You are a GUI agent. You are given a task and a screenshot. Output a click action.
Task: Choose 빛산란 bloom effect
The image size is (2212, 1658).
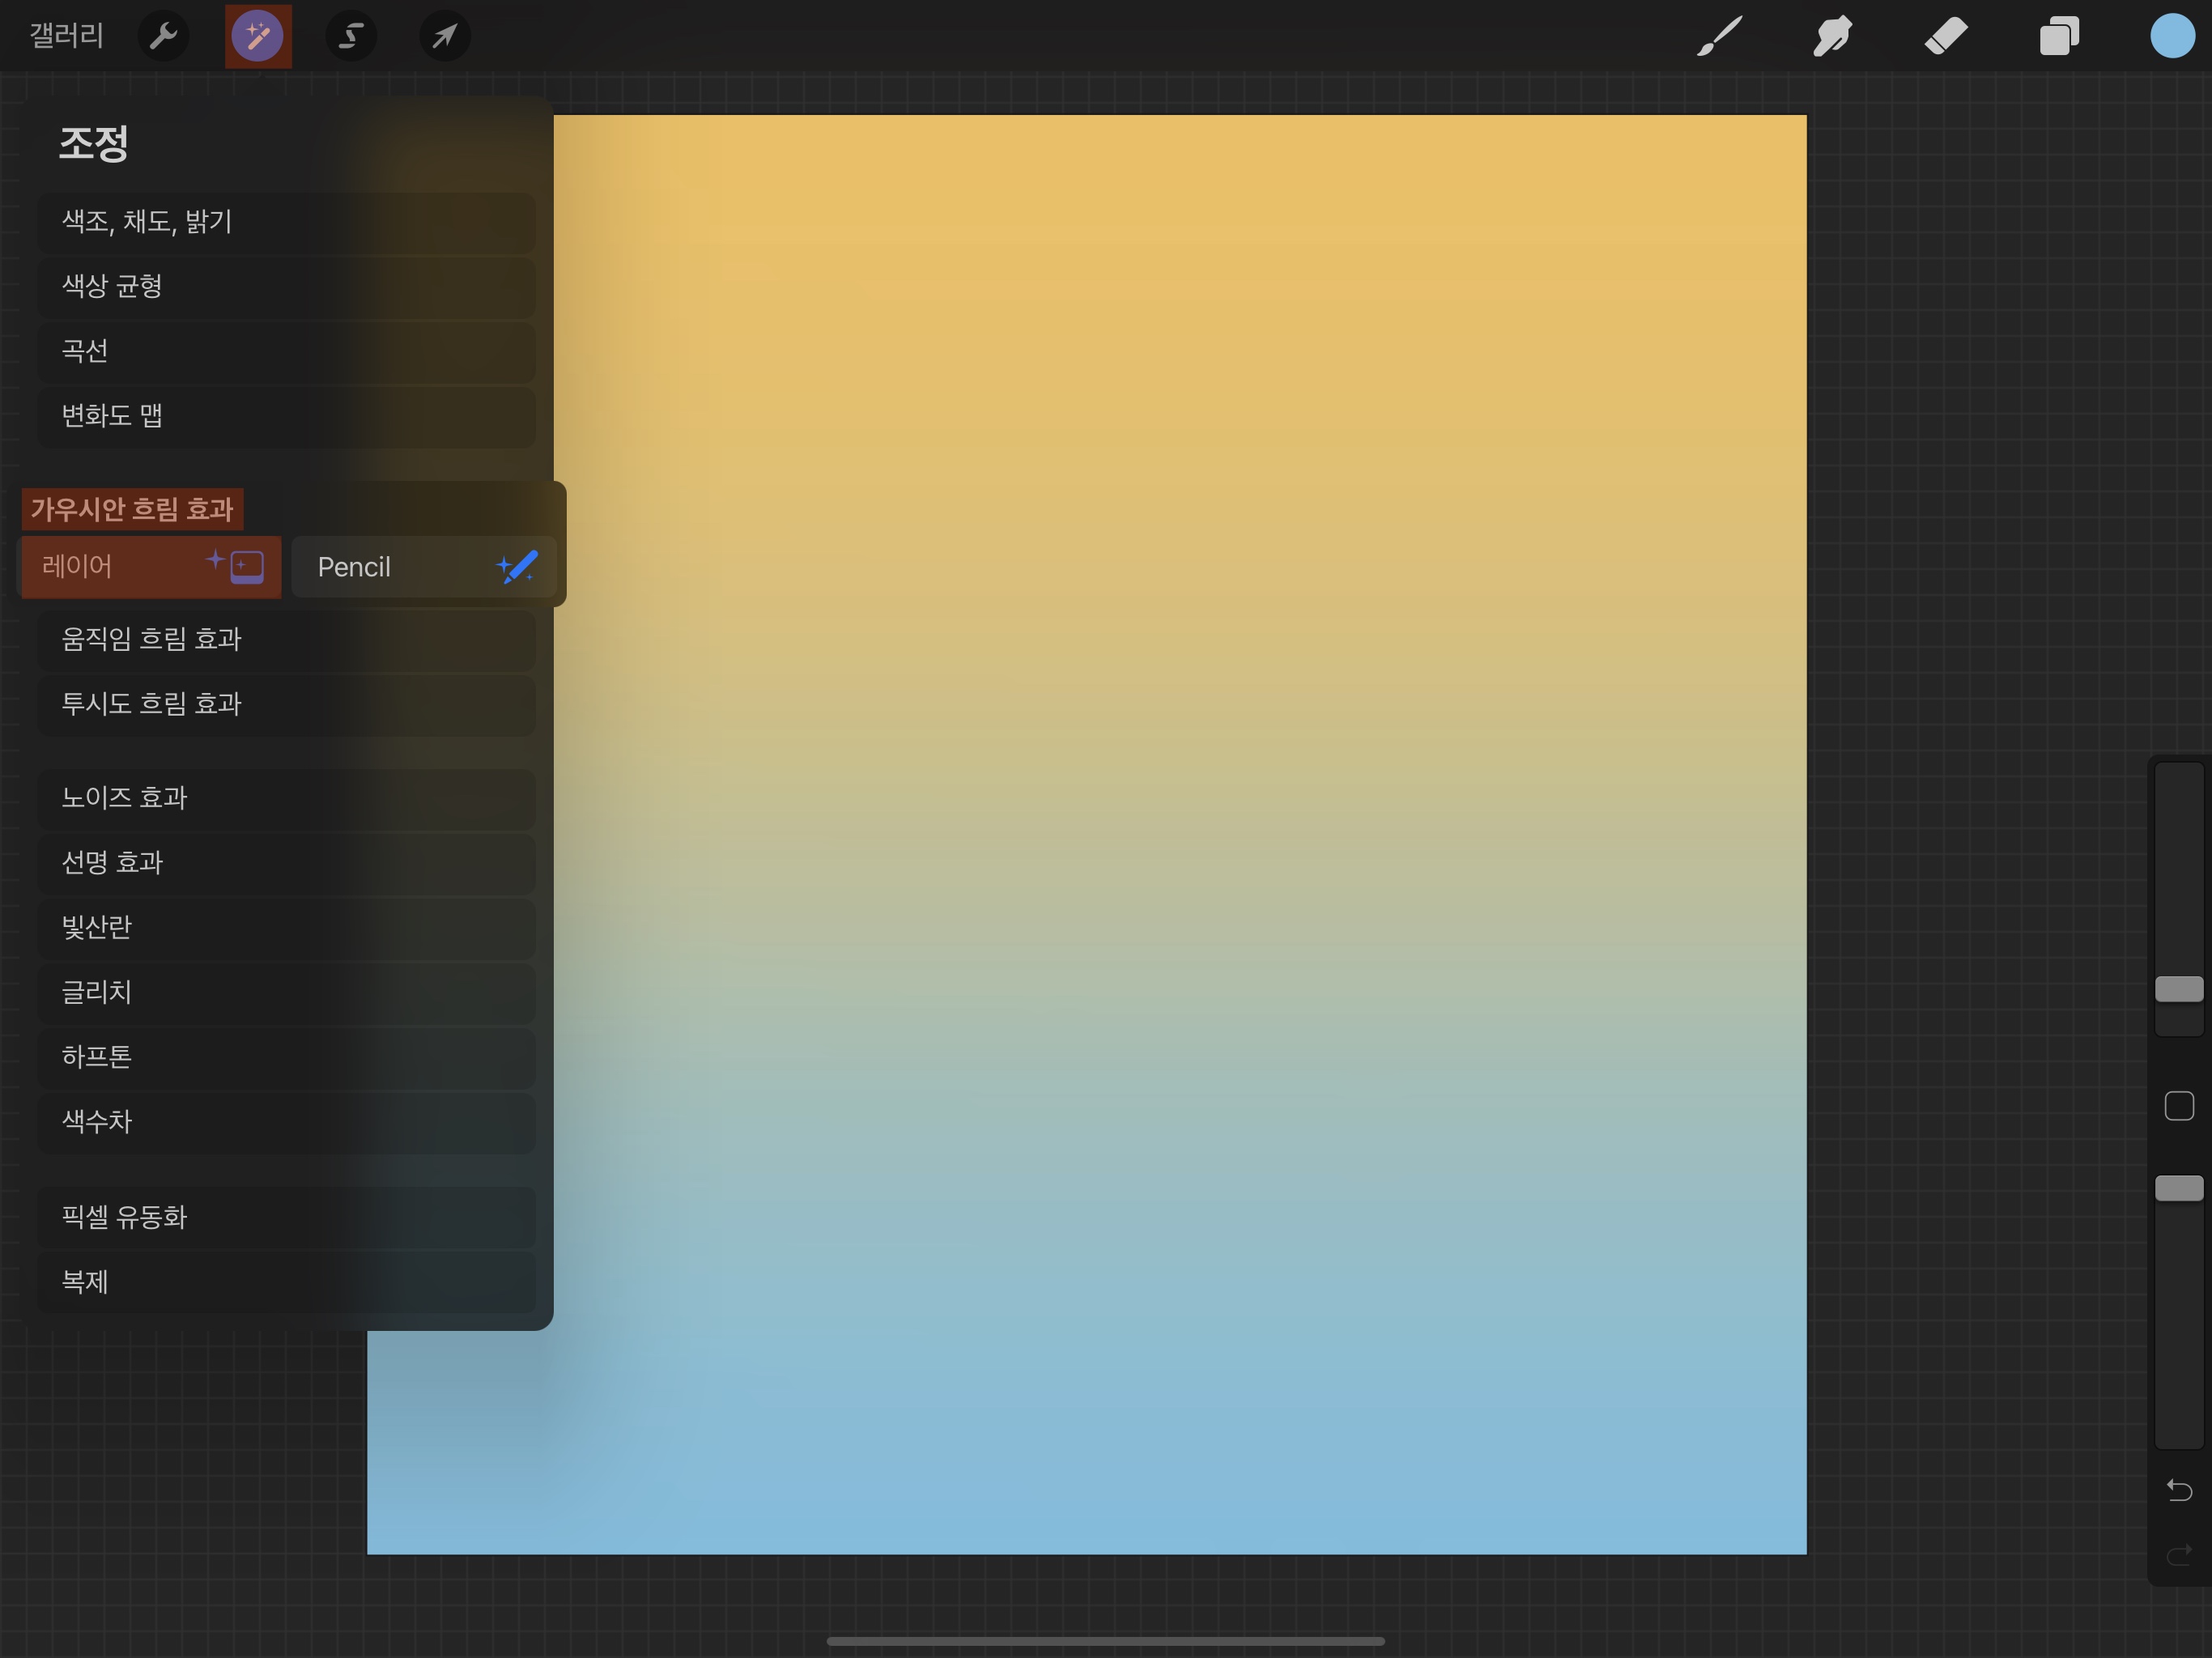(x=286, y=929)
